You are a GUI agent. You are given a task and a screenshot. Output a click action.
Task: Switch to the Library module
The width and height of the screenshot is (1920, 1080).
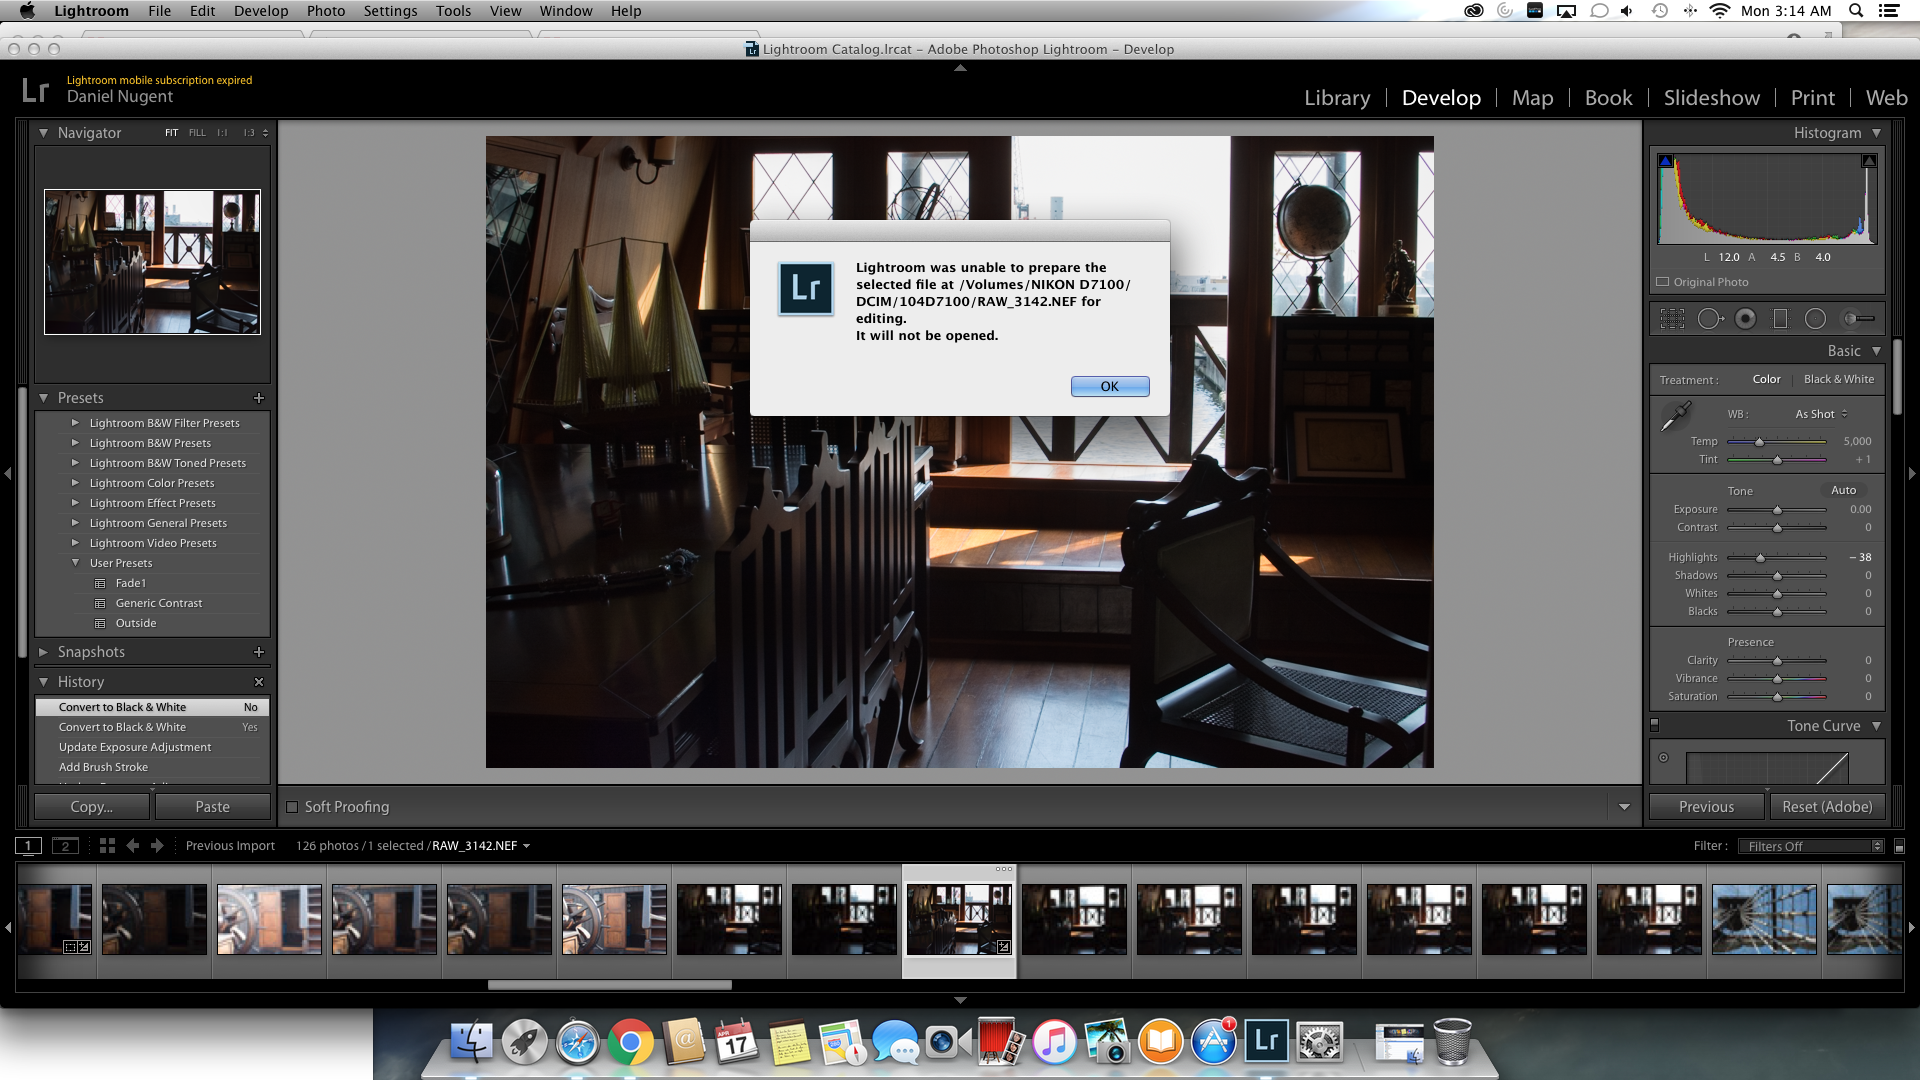tap(1337, 98)
